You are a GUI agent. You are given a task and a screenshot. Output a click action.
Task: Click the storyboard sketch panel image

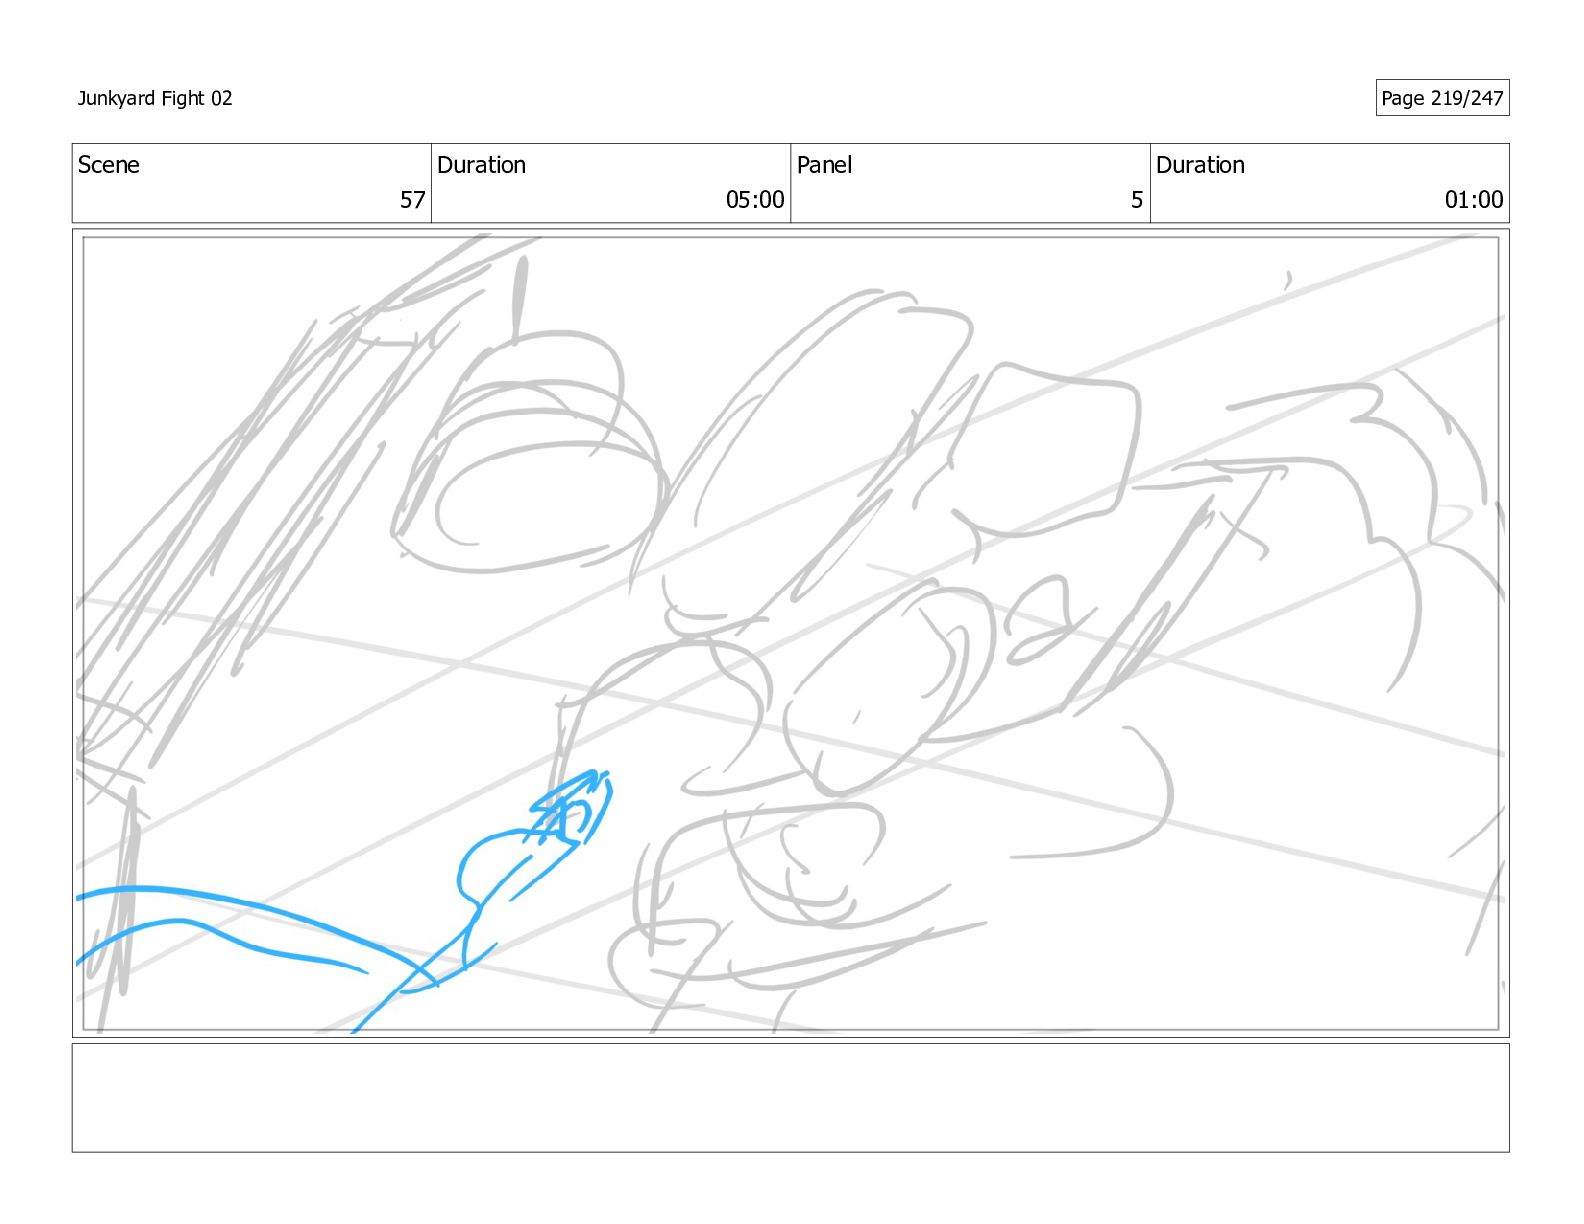(790, 633)
